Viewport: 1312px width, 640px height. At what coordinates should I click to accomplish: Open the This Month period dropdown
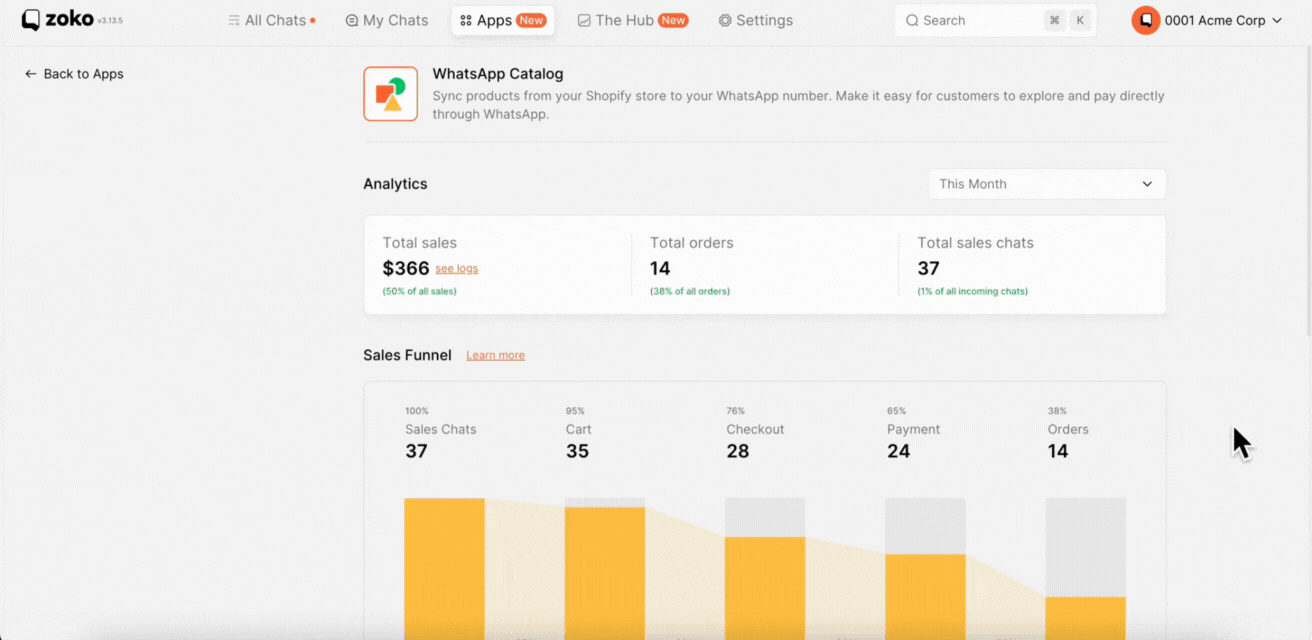tap(1047, 184)
